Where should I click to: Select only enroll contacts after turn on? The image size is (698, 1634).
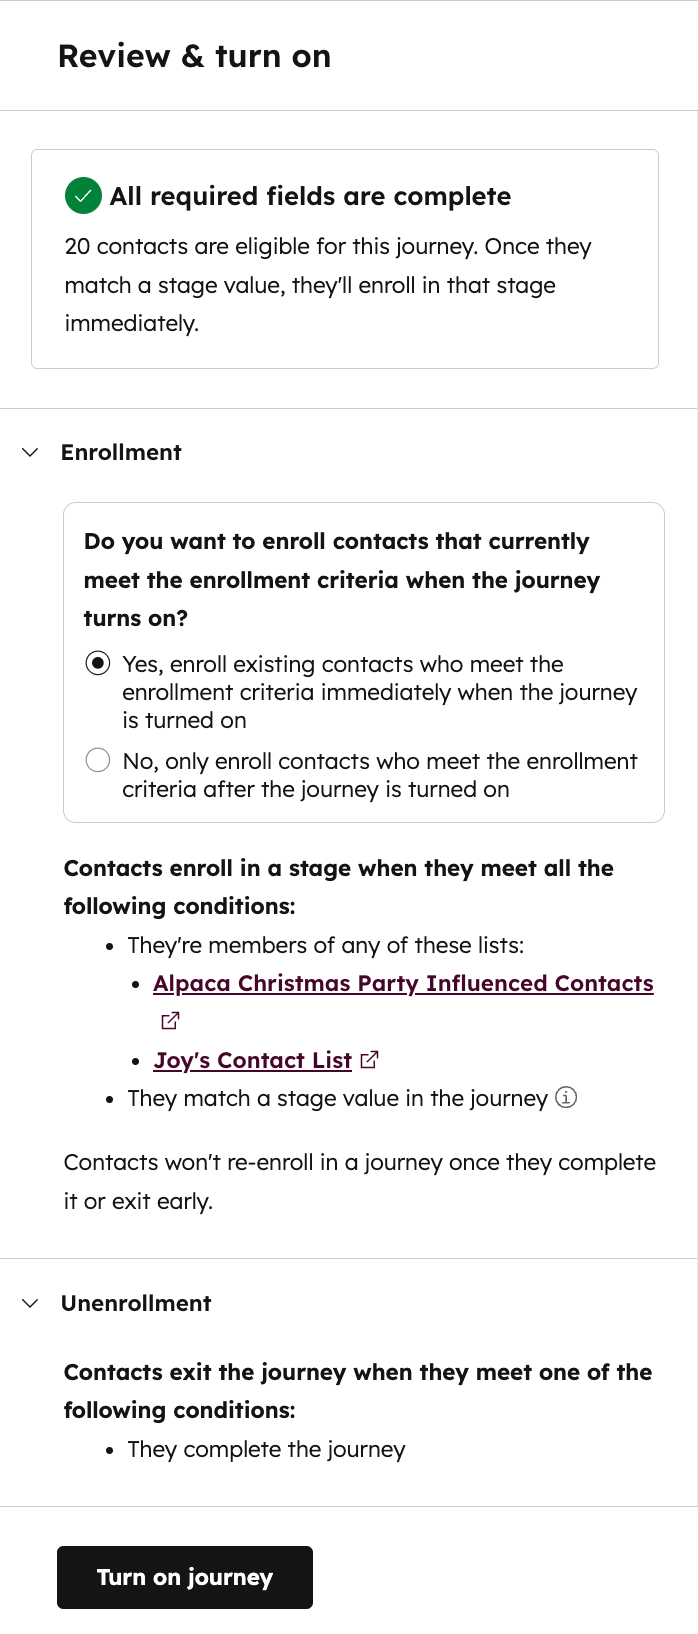97,759
